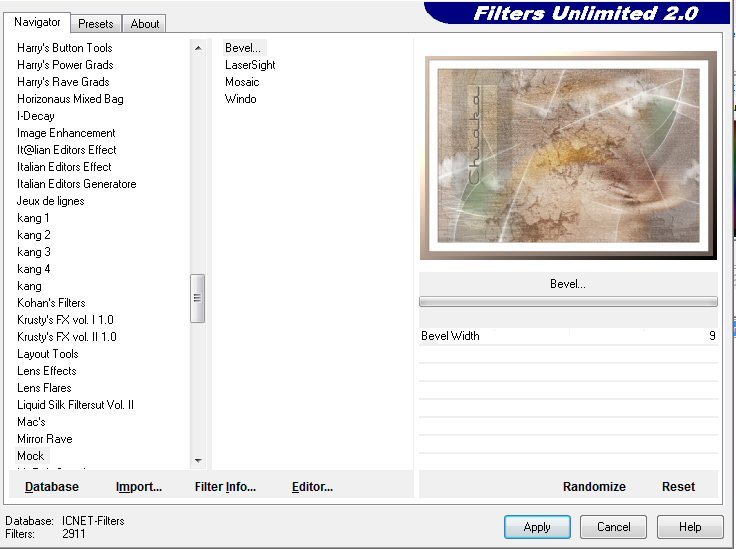Choose the Mosaic filter
This screenshot has width=736, height=549.
[x=242, y=82]
